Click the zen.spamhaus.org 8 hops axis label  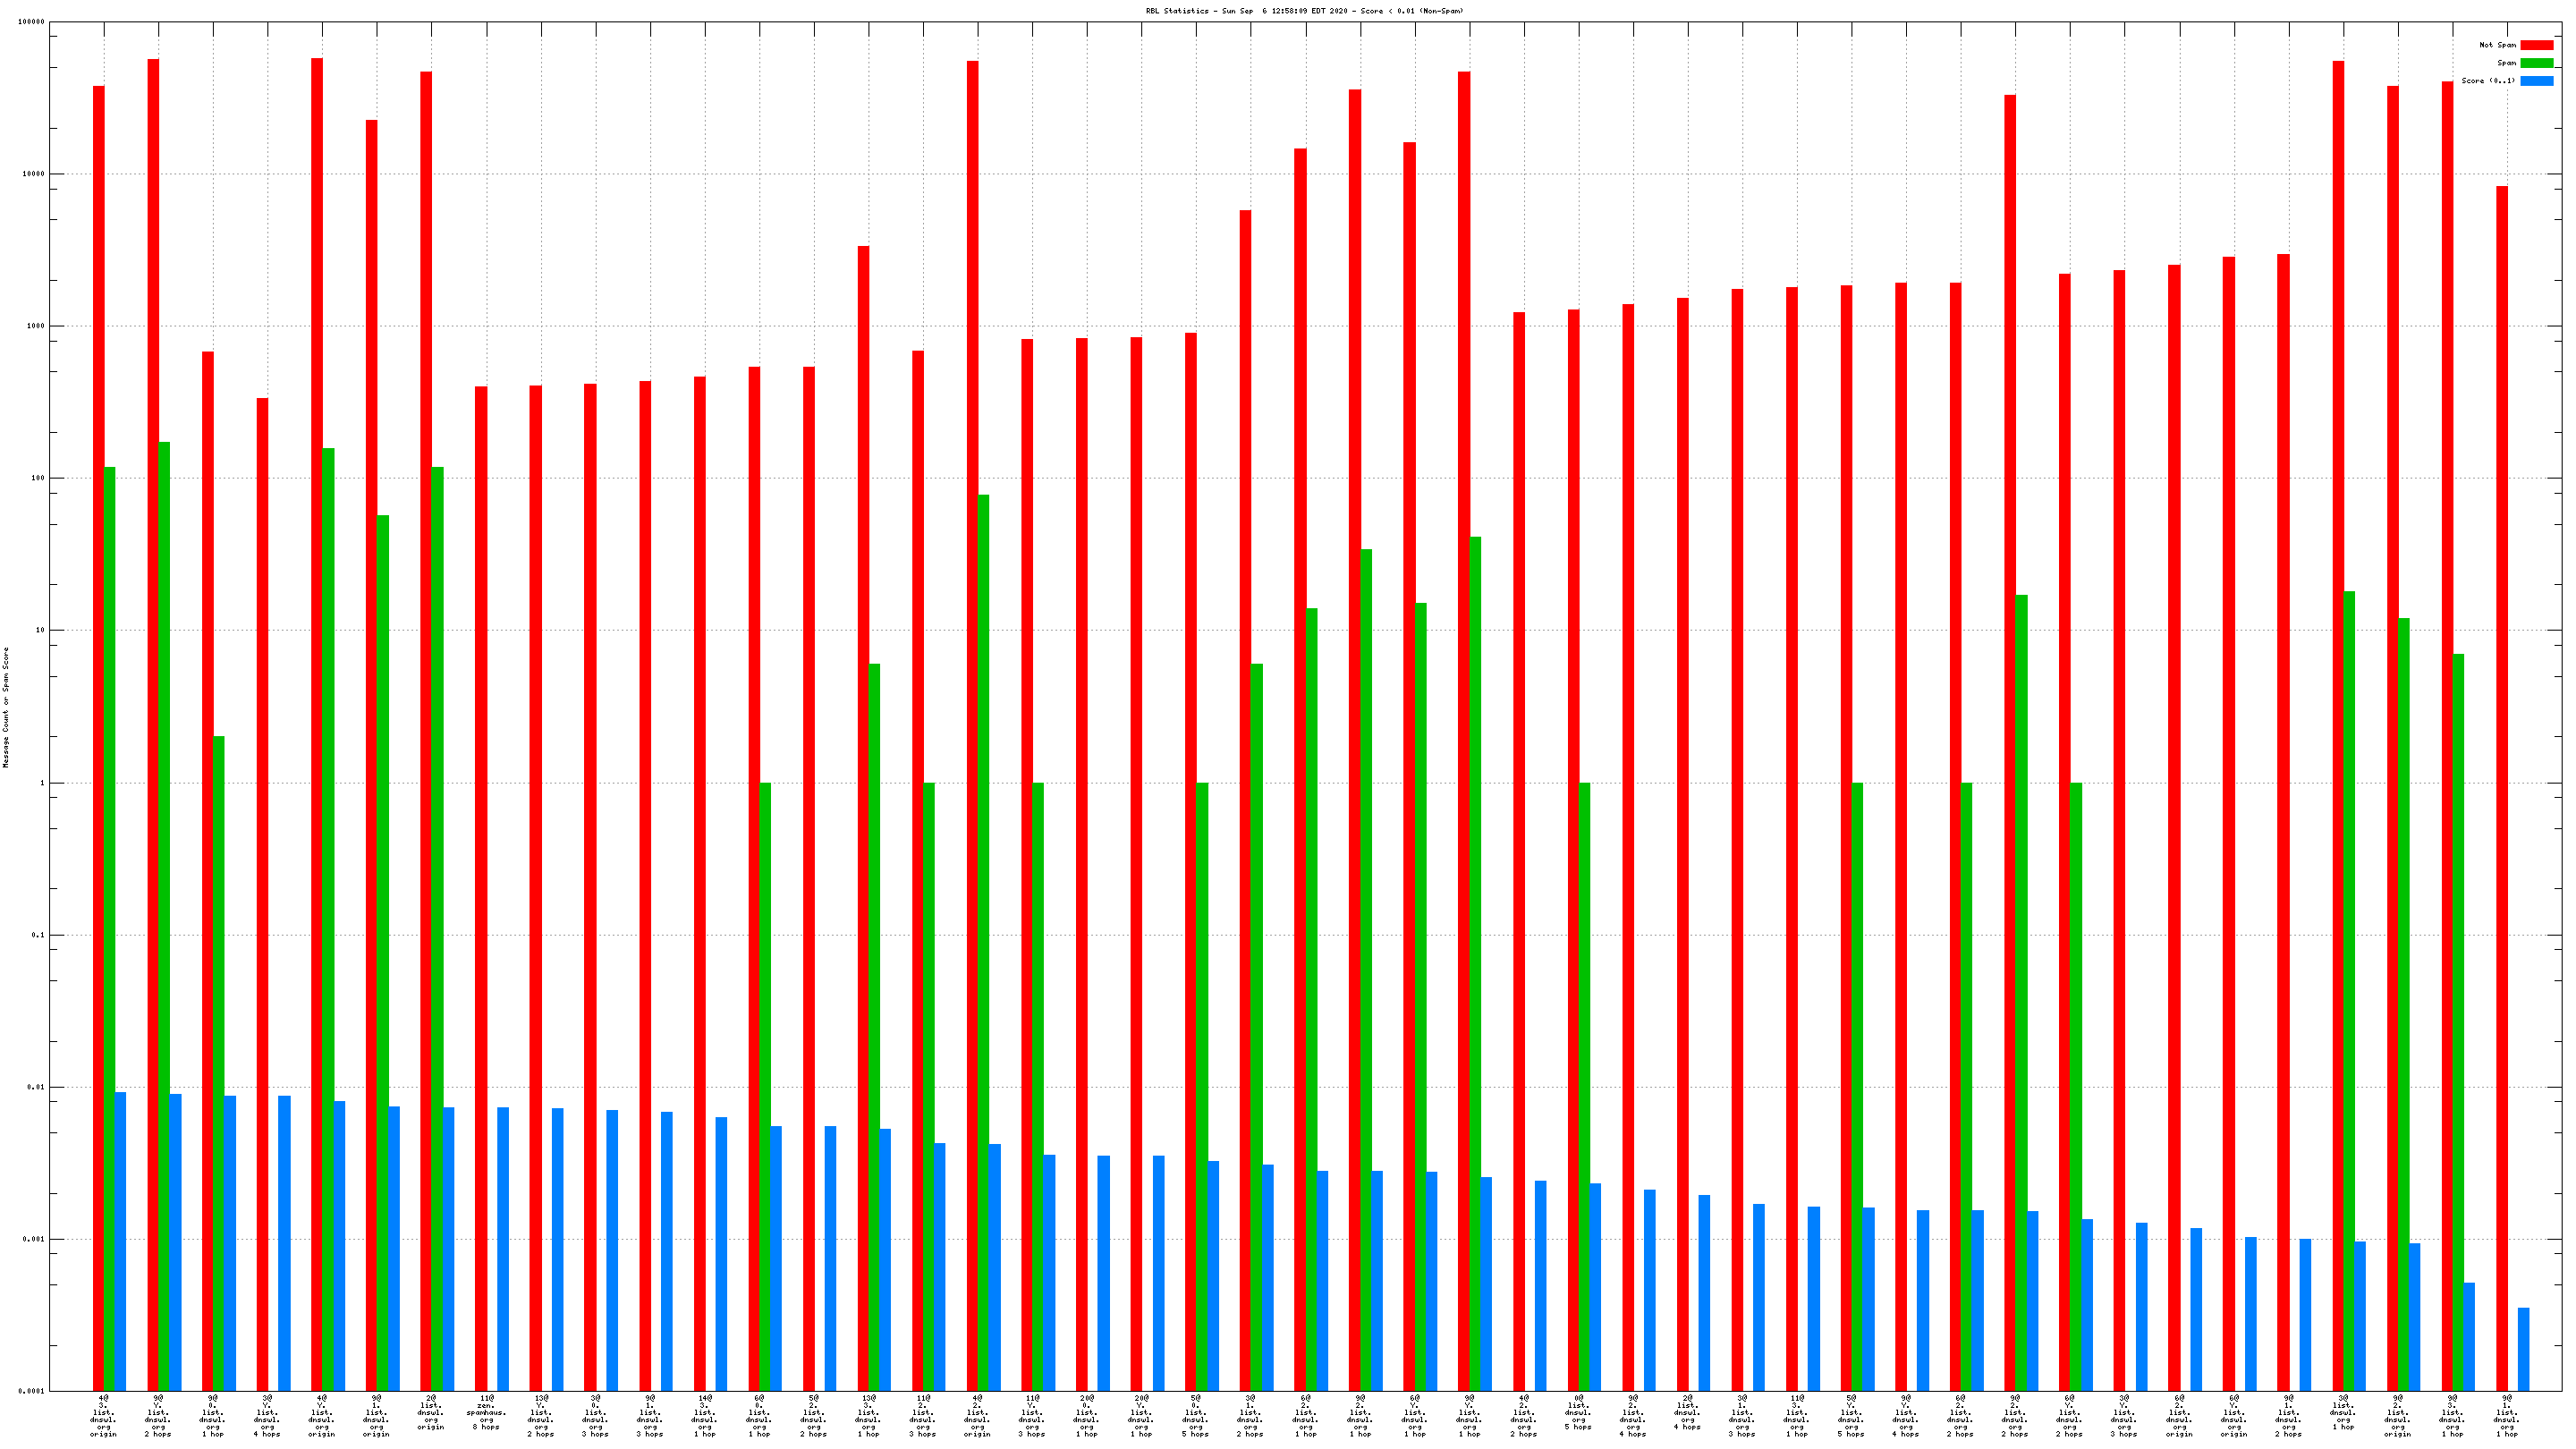tap(487, 1412)
